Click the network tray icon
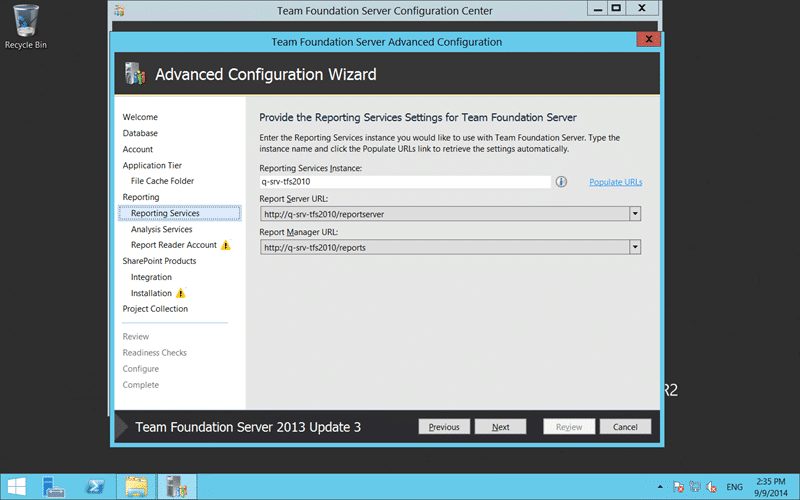 tap(694, 487)
